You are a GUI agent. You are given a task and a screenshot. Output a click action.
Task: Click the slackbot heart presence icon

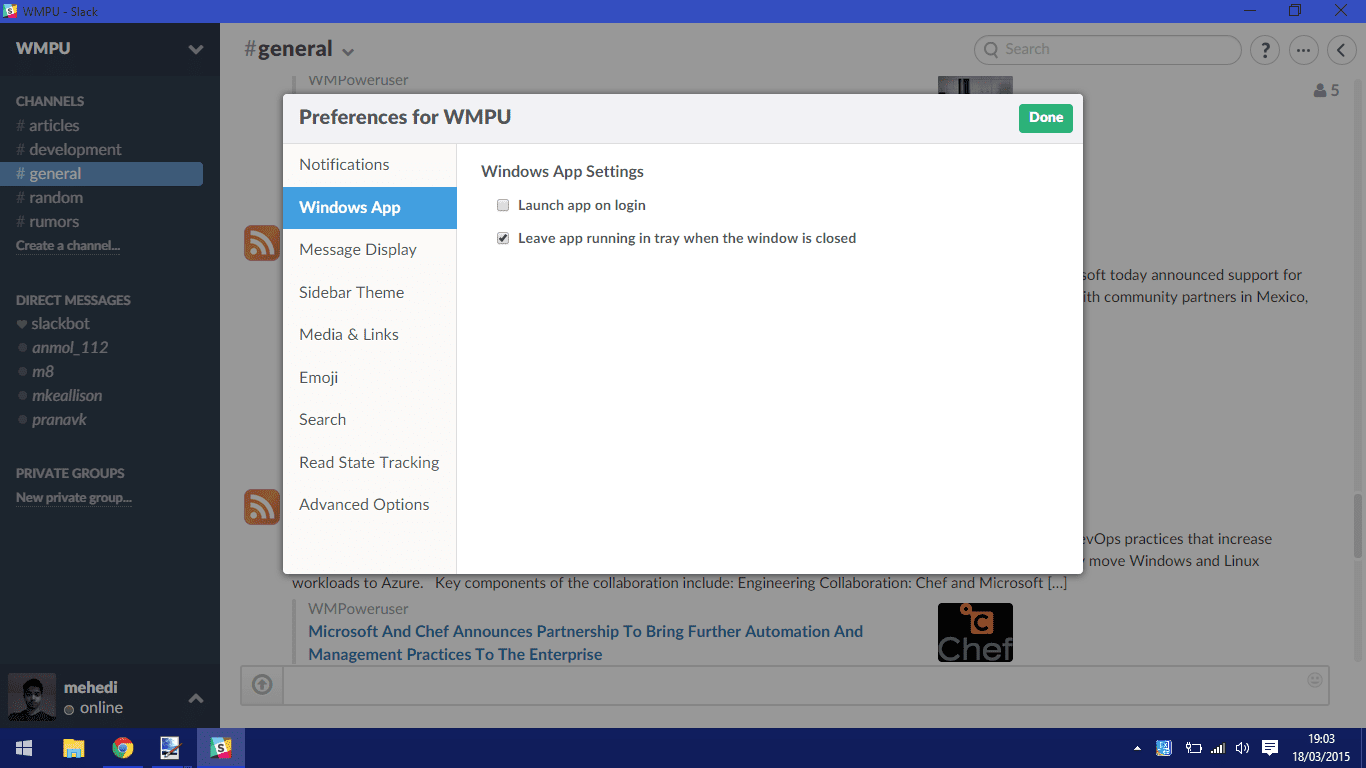tap(22, 324)
